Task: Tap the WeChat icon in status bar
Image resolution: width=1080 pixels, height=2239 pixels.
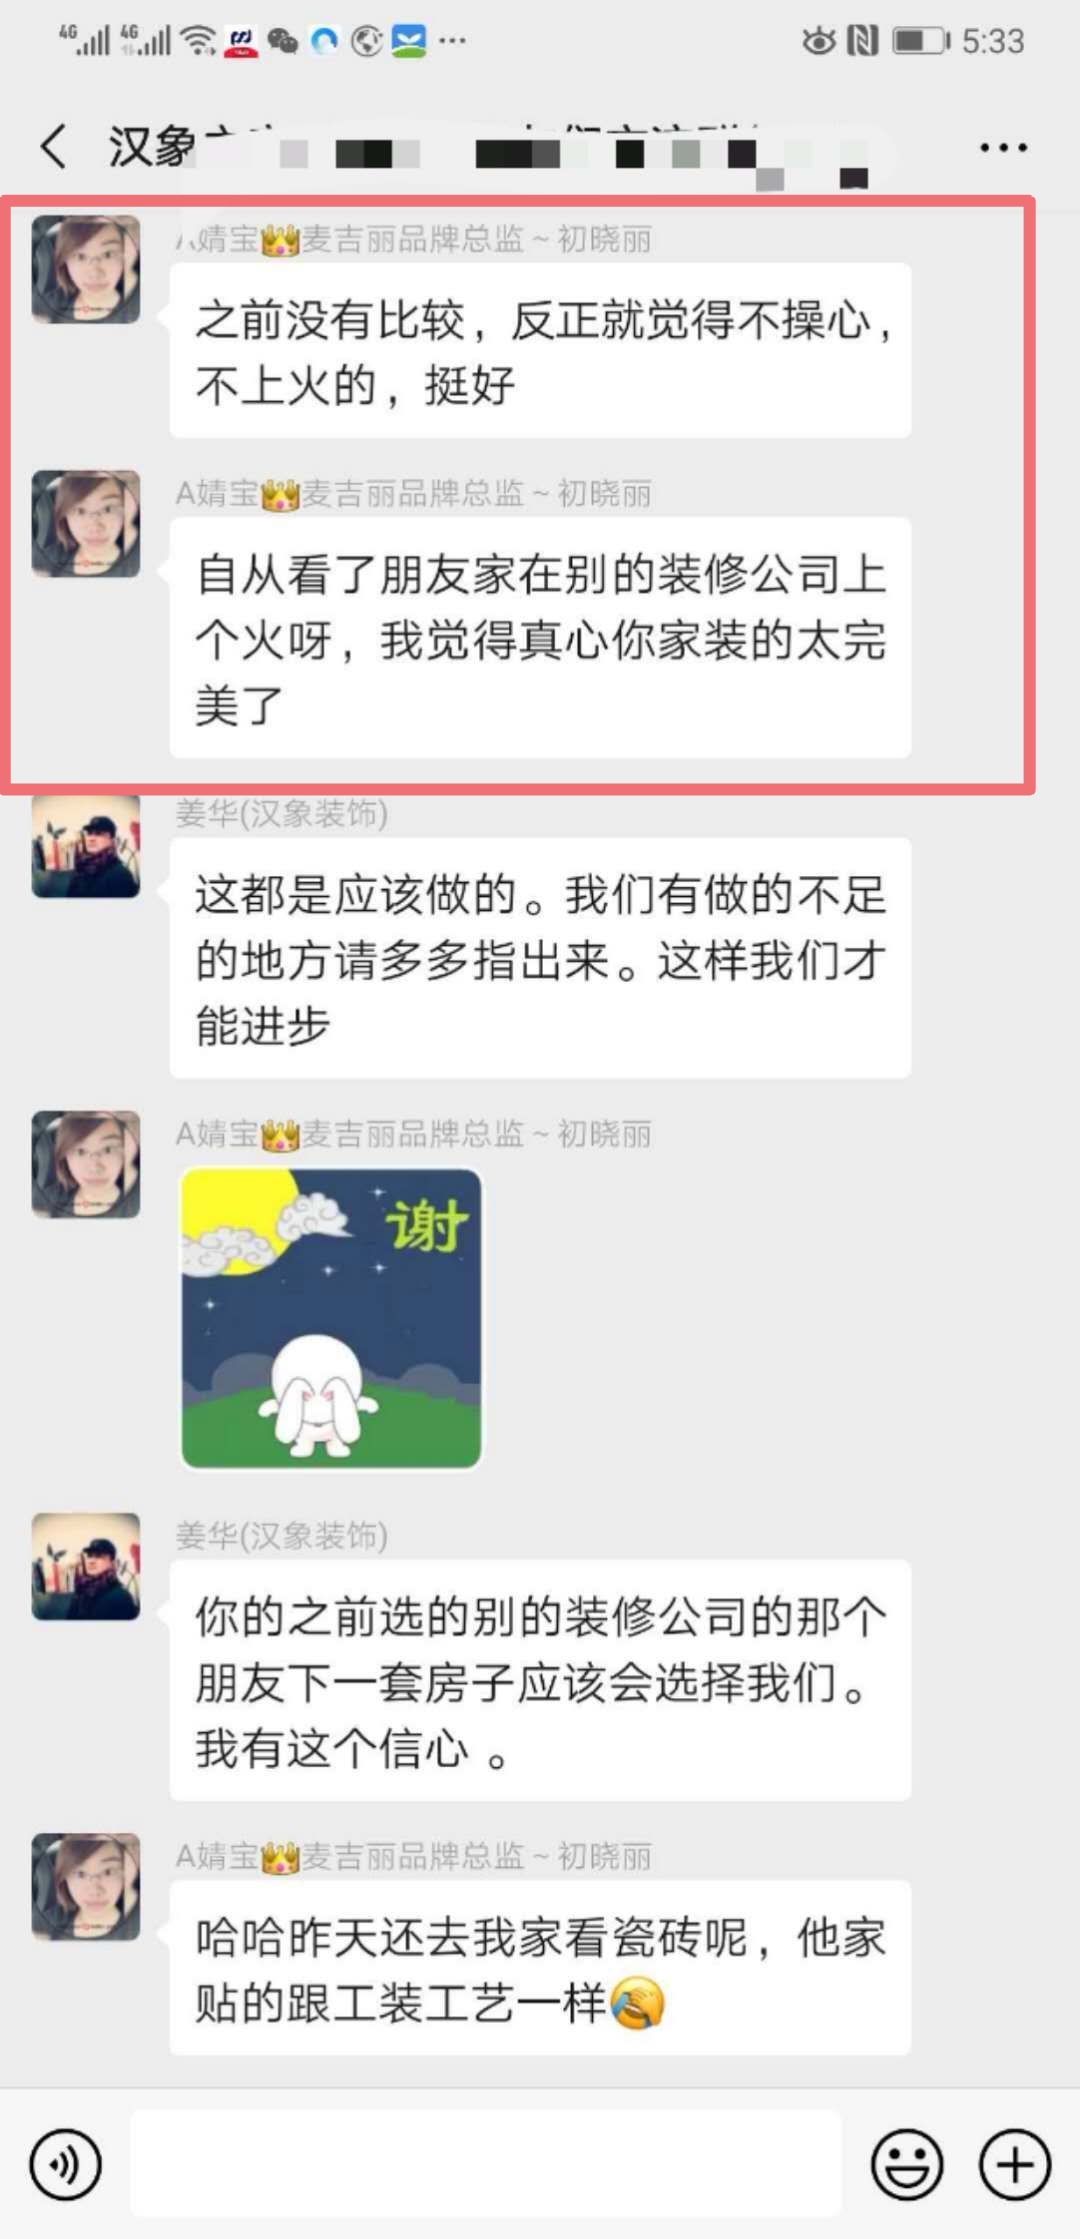Action: point(283,41)
